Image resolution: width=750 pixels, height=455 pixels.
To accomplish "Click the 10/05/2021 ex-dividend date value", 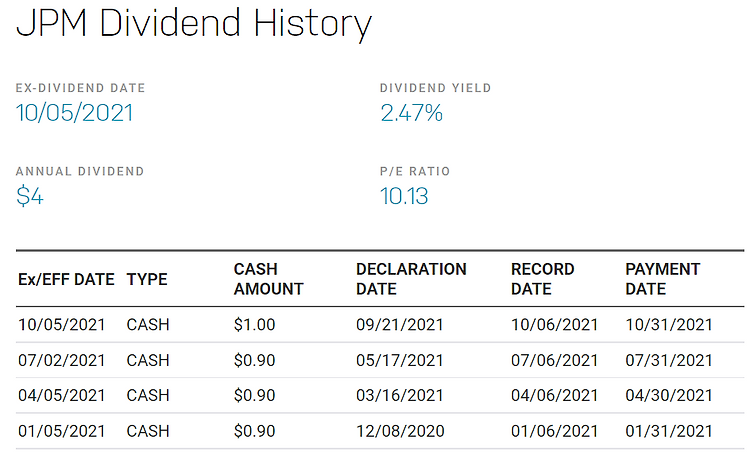I will tap(74, 113).
